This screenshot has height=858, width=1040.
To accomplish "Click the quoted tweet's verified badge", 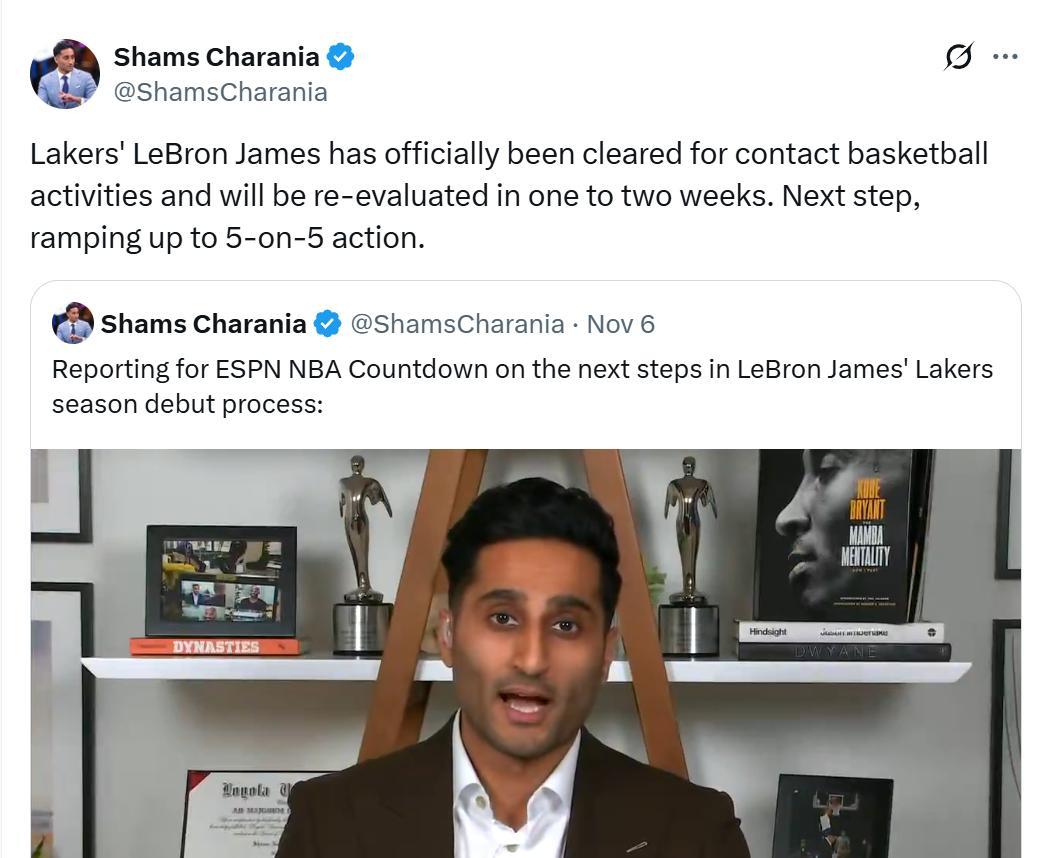I will pyautogui.click(x=327, y=324).
